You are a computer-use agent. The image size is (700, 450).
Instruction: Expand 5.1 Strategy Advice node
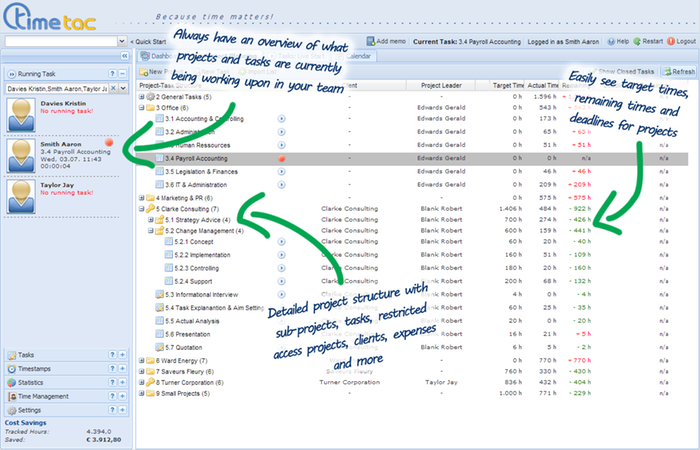pos(151,220)
